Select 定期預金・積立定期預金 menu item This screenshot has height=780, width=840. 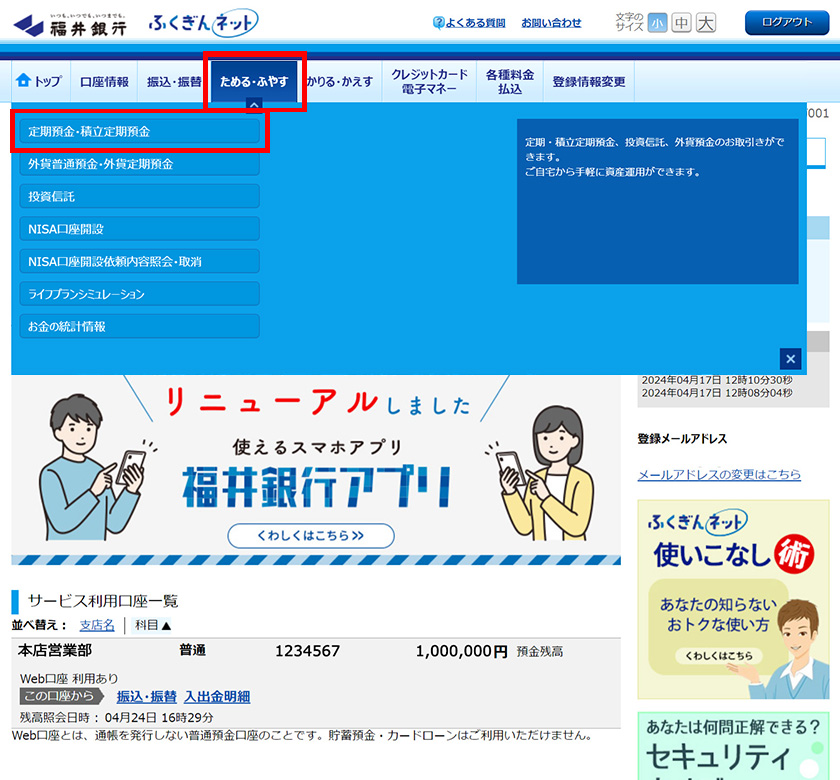point(140,132)
